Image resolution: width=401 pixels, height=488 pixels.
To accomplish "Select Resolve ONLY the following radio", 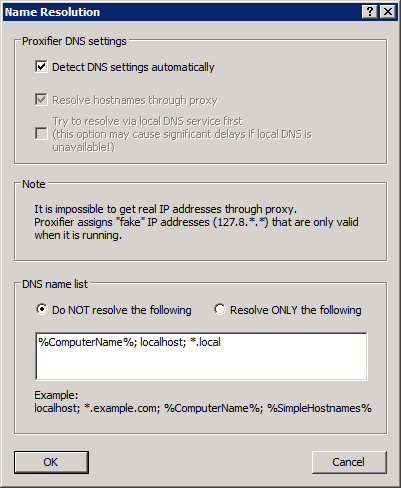I will click(x=220, y=310).
